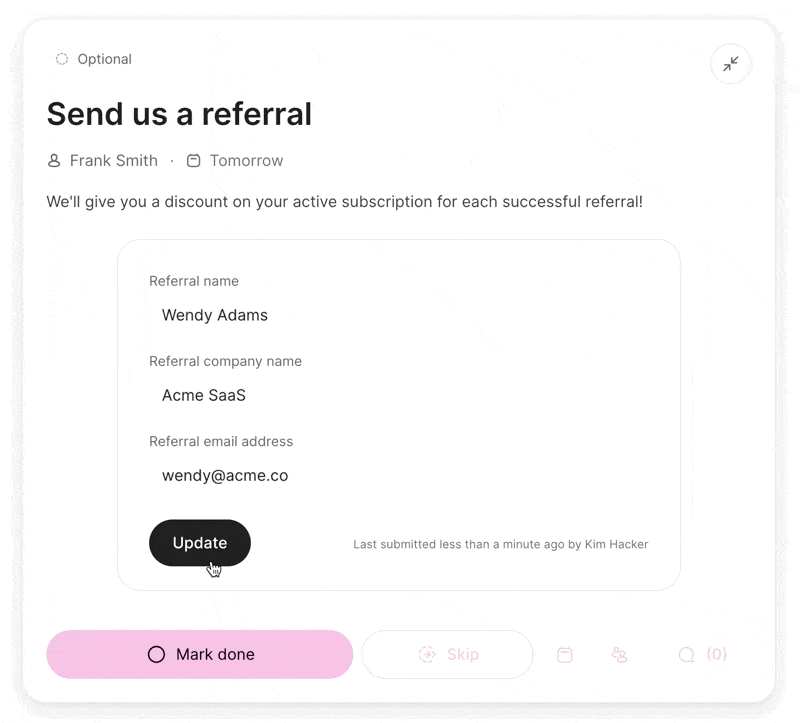The width and height of the screenshot is (800, 723).
Task: Click the "Send us a referral" title
Action: click(179, 114)
